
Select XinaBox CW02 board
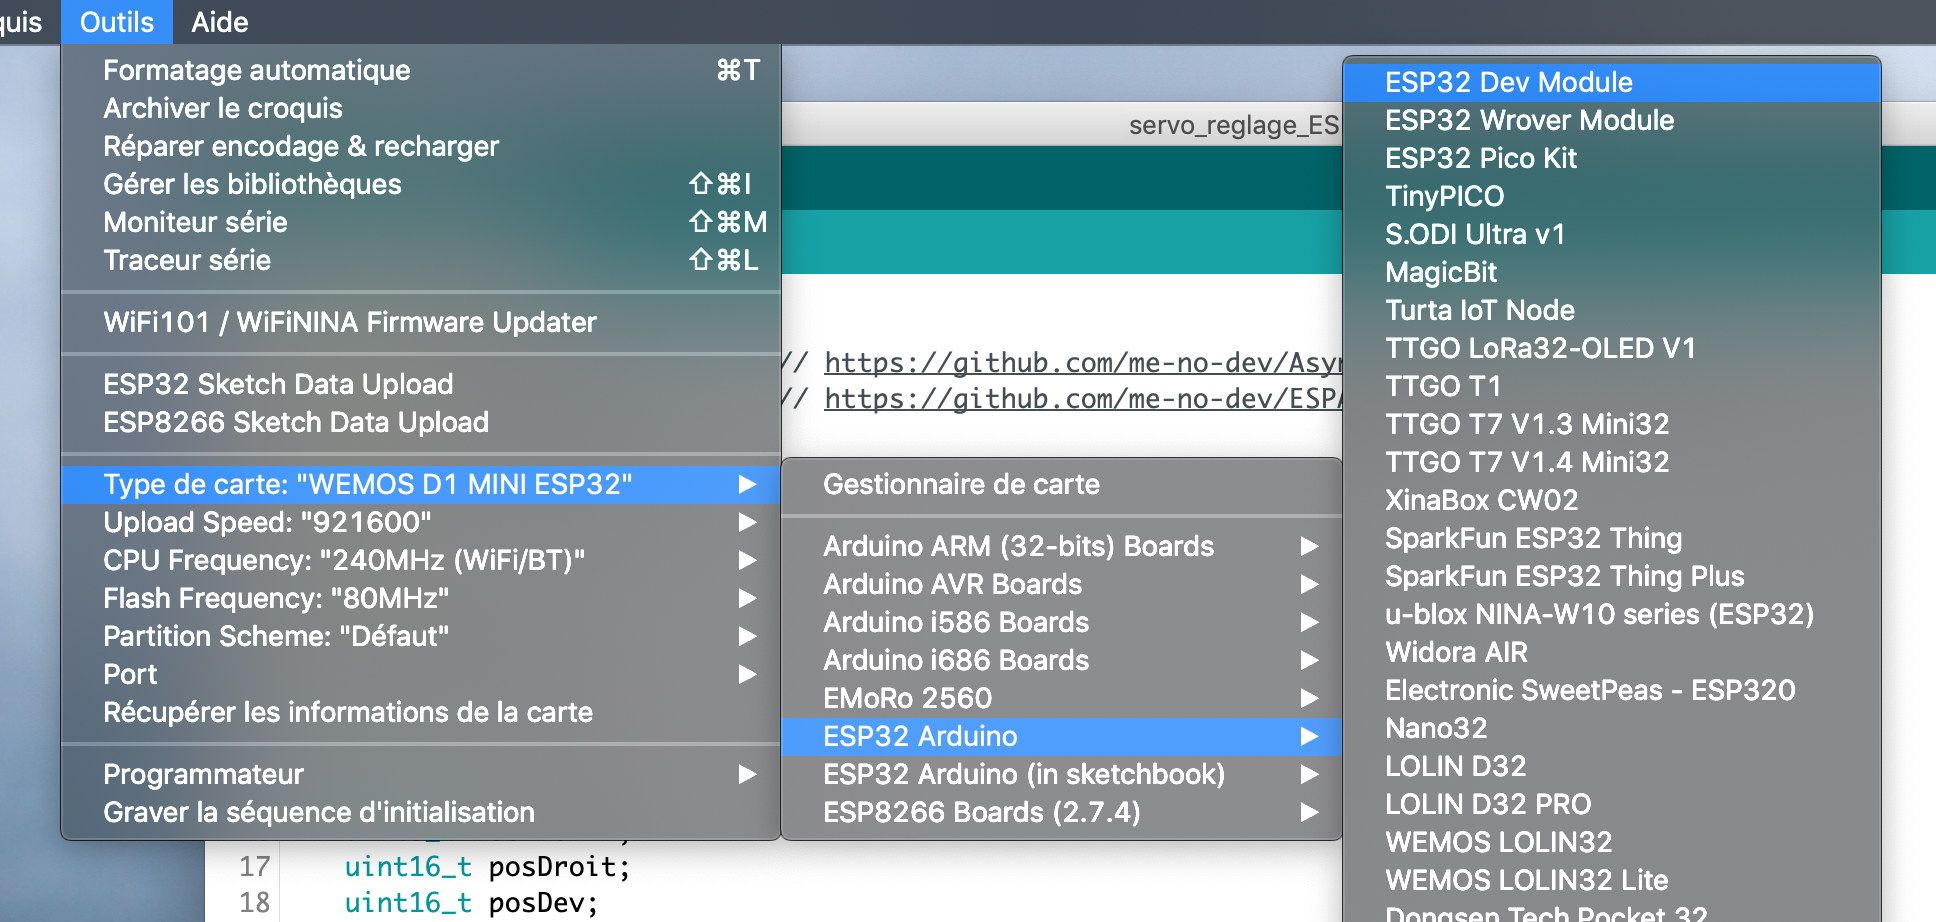[1612, 500]
